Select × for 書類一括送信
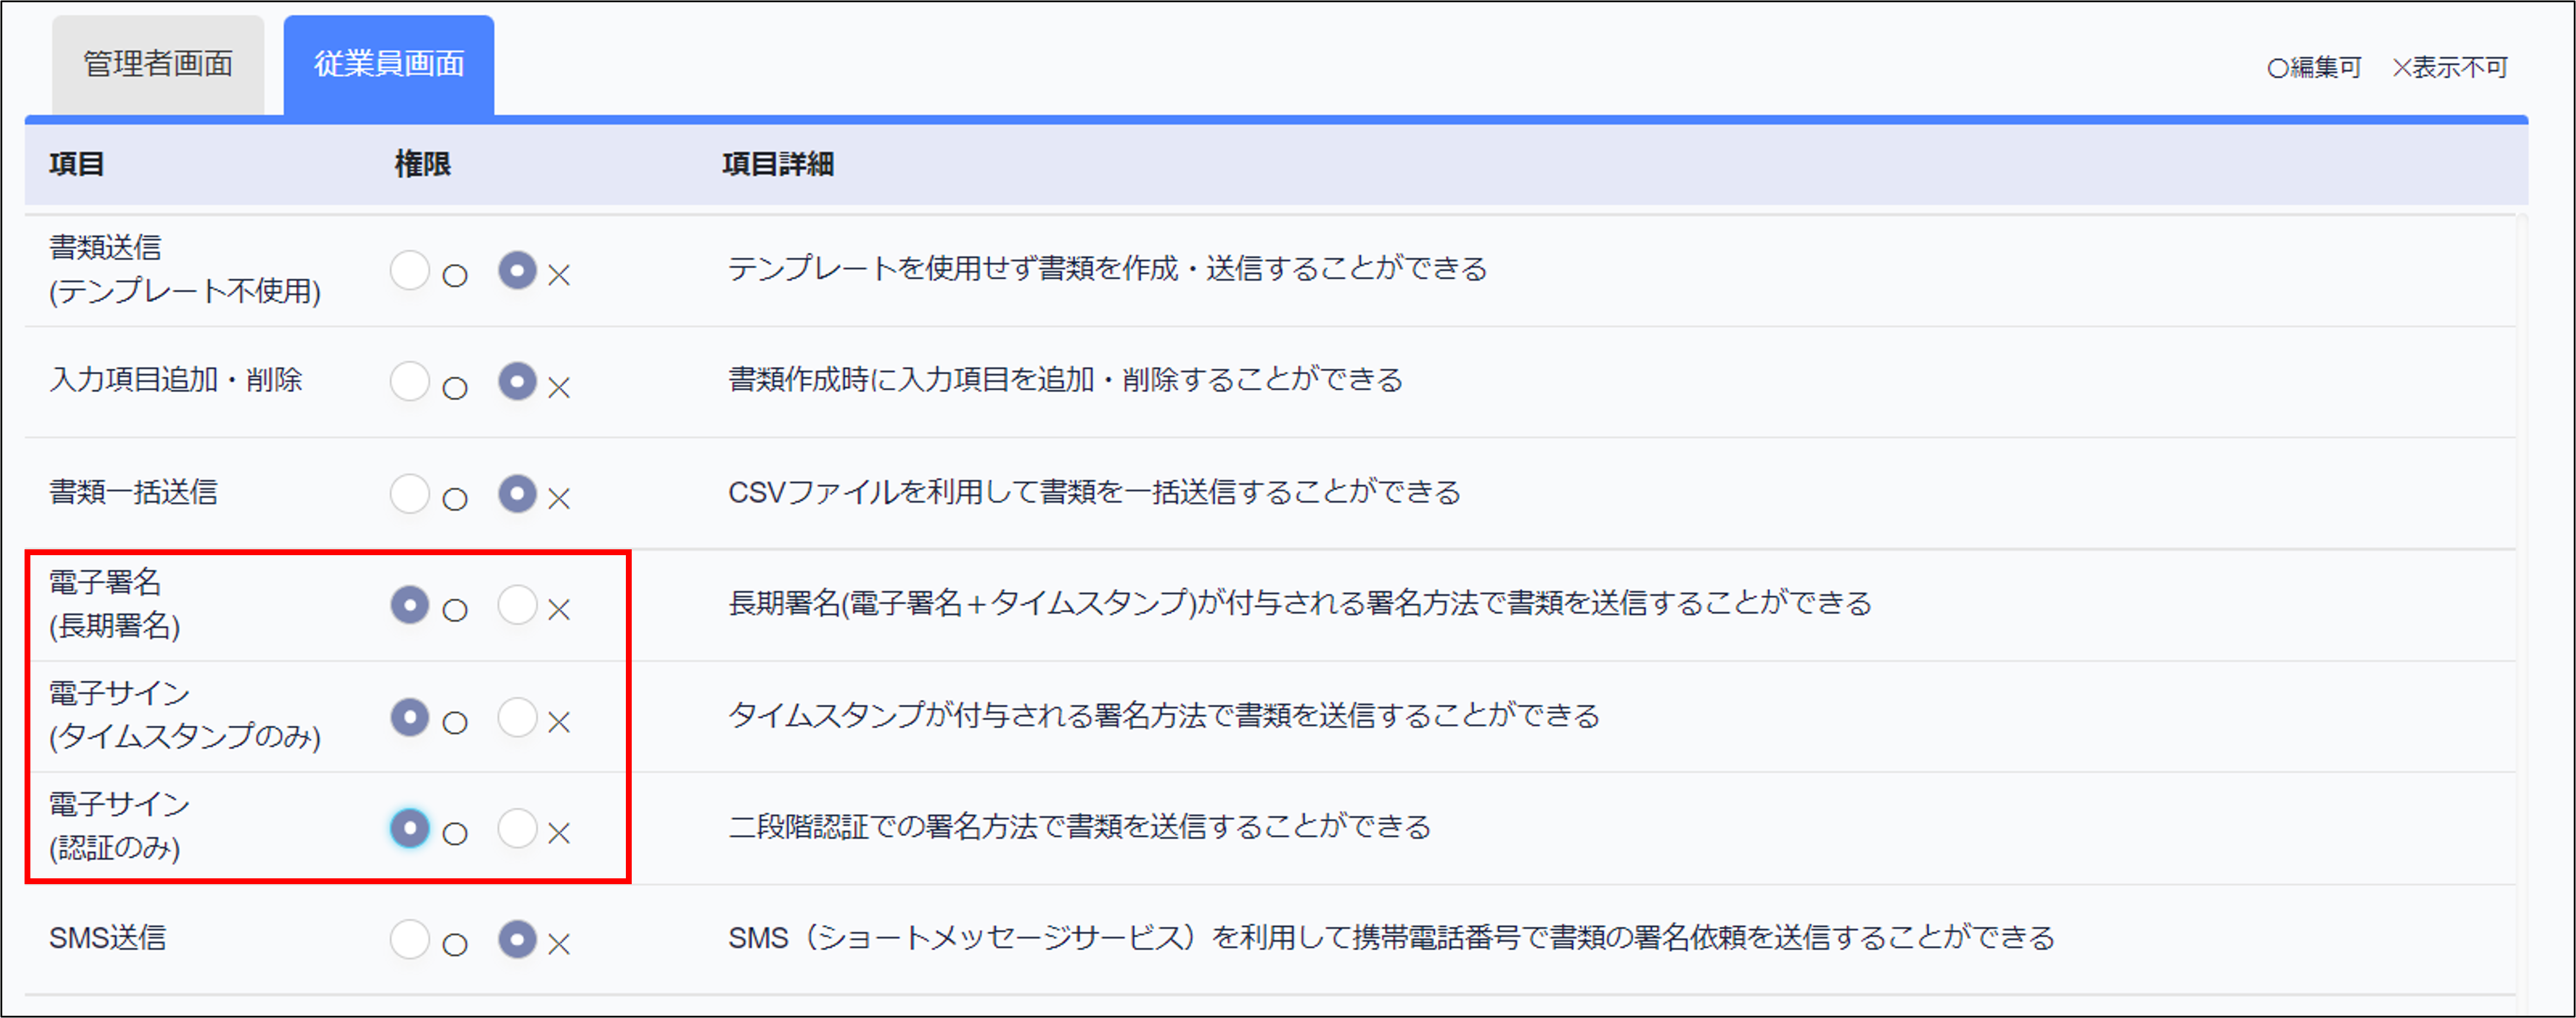Image resolution: width=2576 pixels, height=1018 pixels. (517, 494)
